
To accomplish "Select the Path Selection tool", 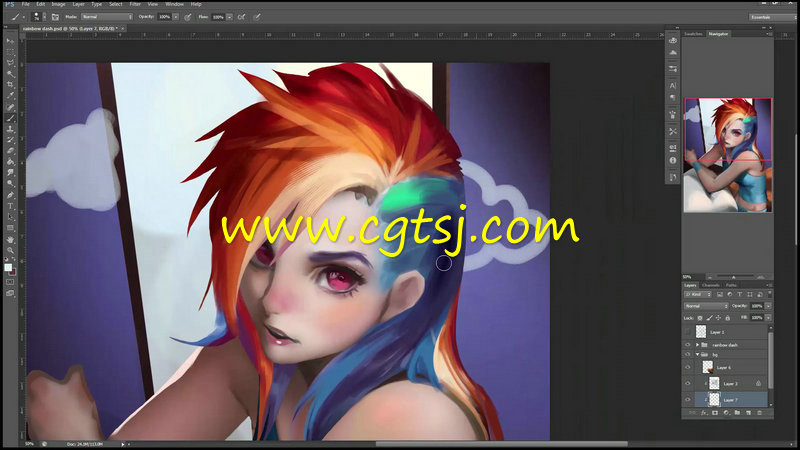I will (x=10, y=217).
